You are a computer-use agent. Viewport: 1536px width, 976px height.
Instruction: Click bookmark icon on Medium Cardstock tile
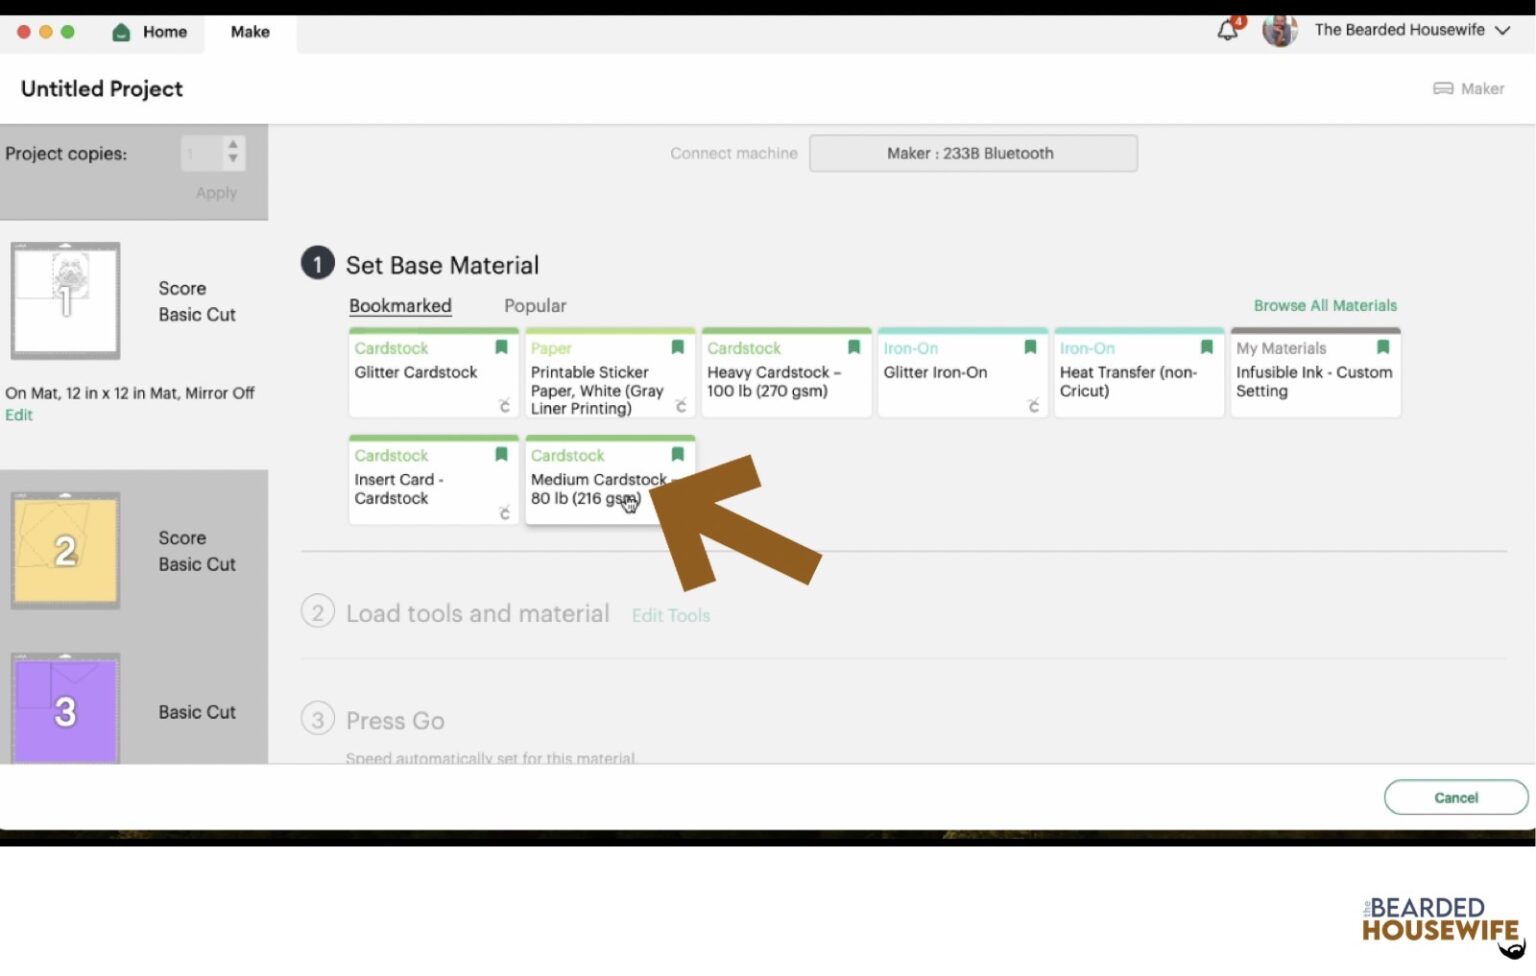tap(678, 454)
